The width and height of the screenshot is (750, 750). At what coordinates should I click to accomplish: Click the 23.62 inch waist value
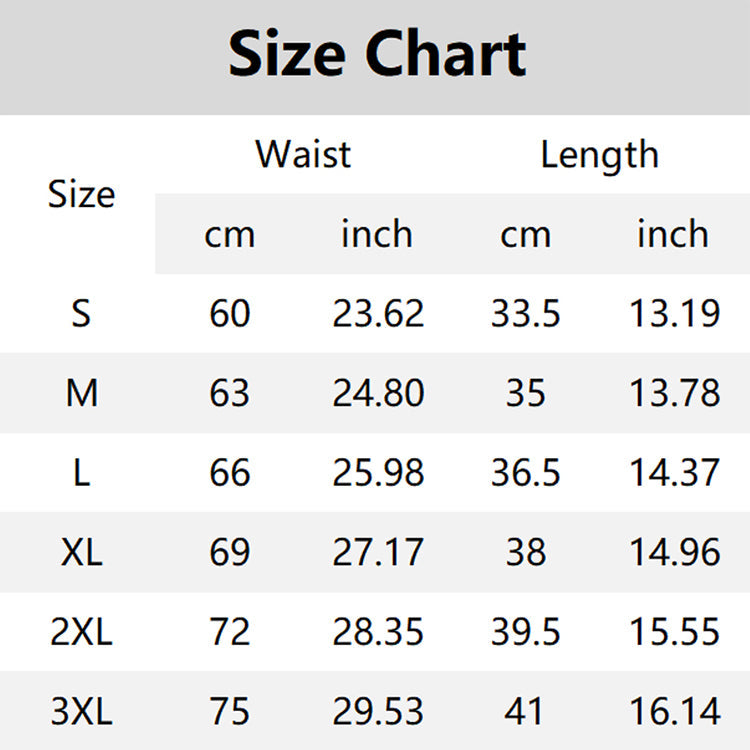tap(378, 314)
